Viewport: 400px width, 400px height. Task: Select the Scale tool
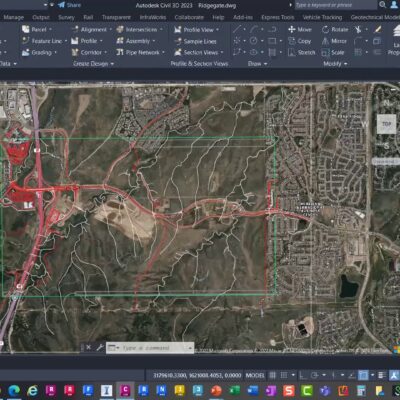(333, 52)
